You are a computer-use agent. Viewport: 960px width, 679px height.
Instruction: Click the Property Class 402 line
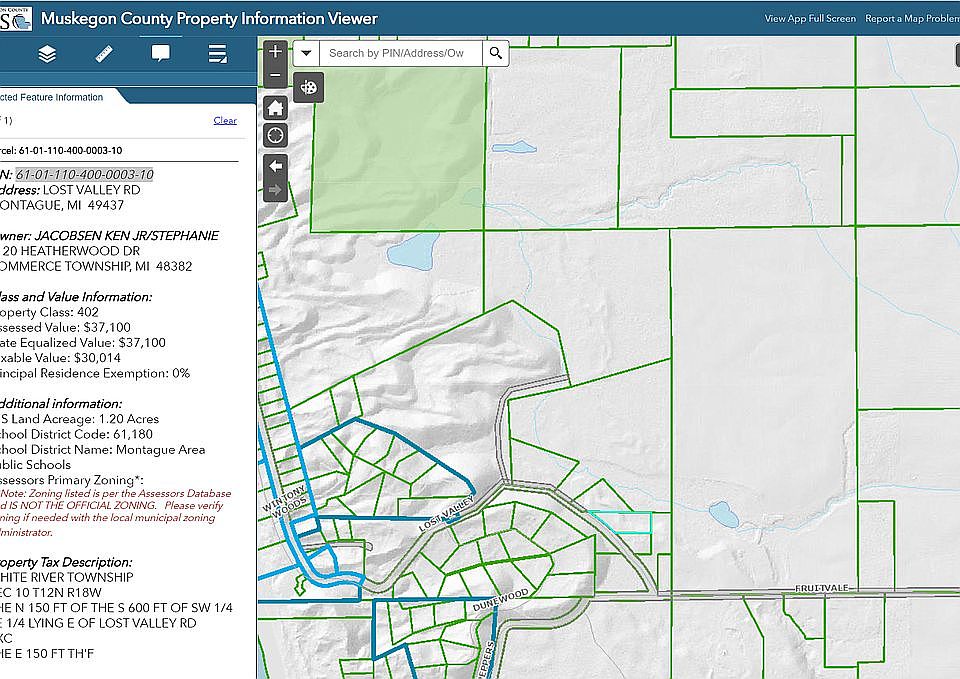(49, 312)
